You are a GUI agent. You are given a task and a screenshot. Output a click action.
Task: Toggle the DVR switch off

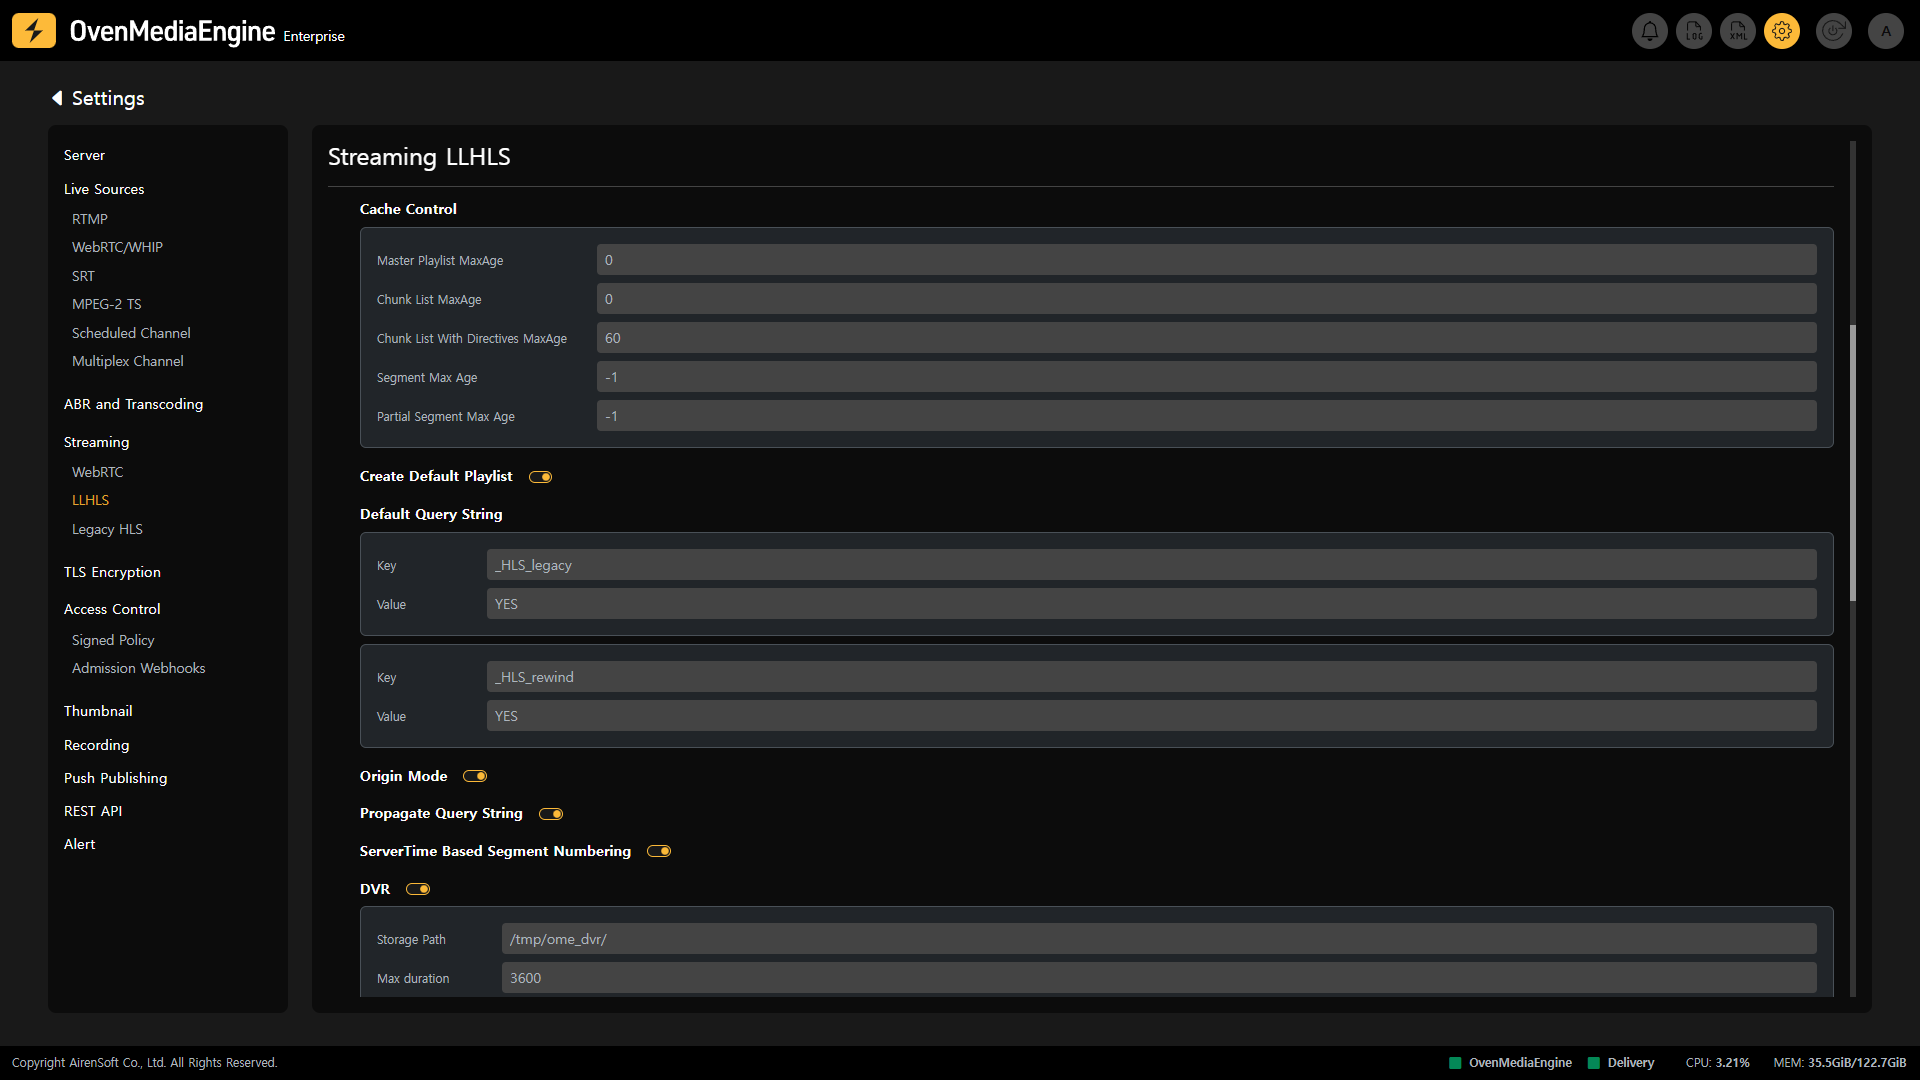pyautogui.click(x=418, y=889)
